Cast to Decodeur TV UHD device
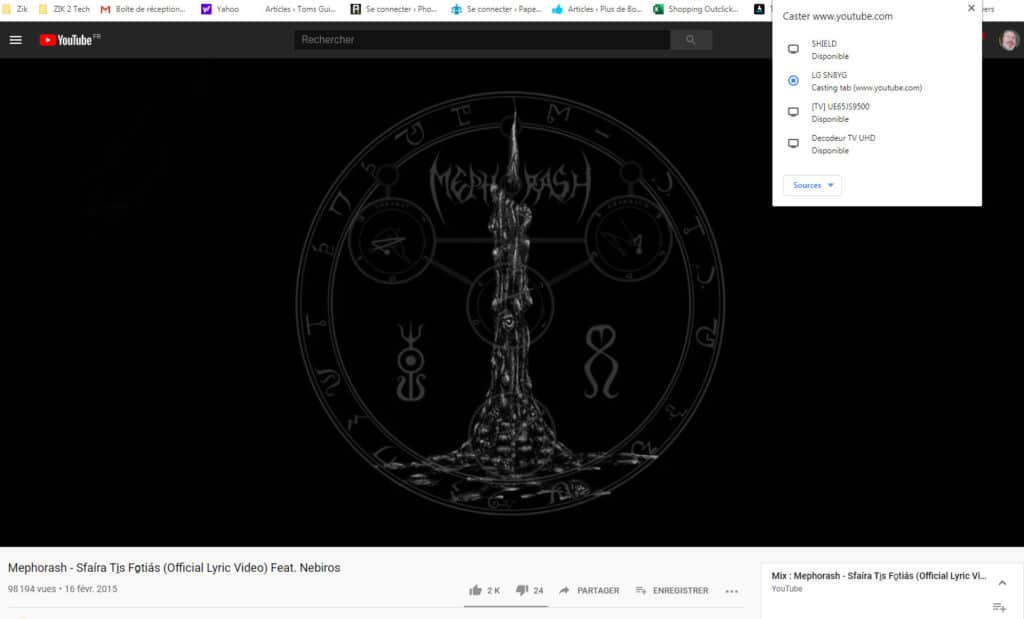 click(x=876, y=144)
